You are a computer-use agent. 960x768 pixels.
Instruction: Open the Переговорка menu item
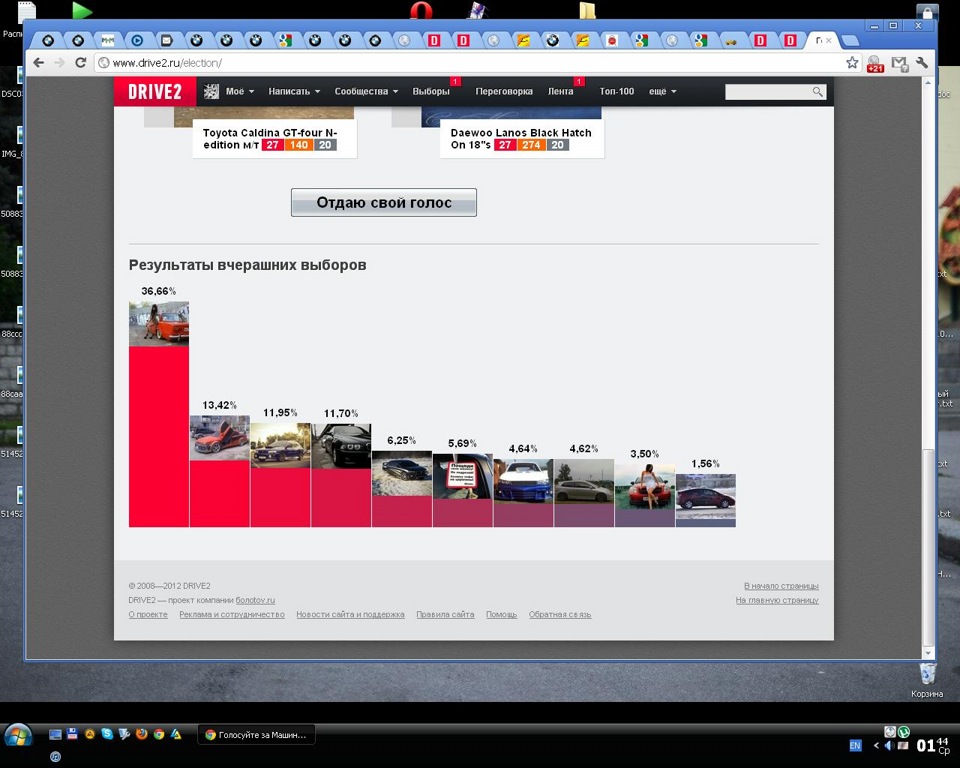(504, 91)
